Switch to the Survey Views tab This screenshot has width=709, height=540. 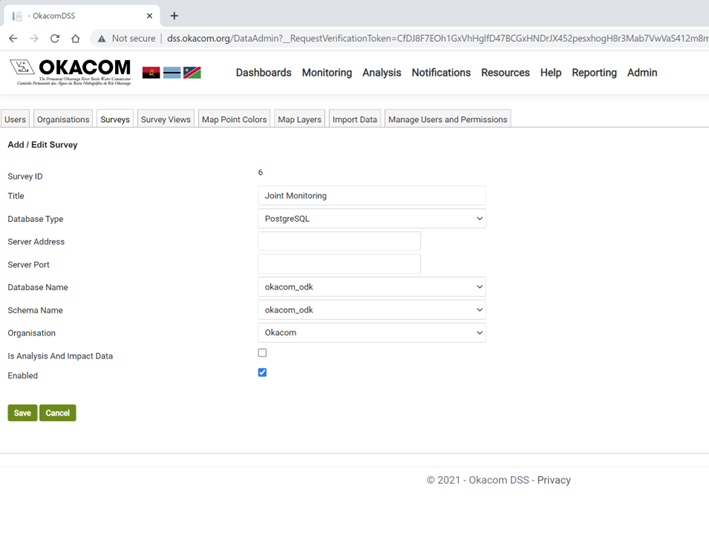click(165, 119)
